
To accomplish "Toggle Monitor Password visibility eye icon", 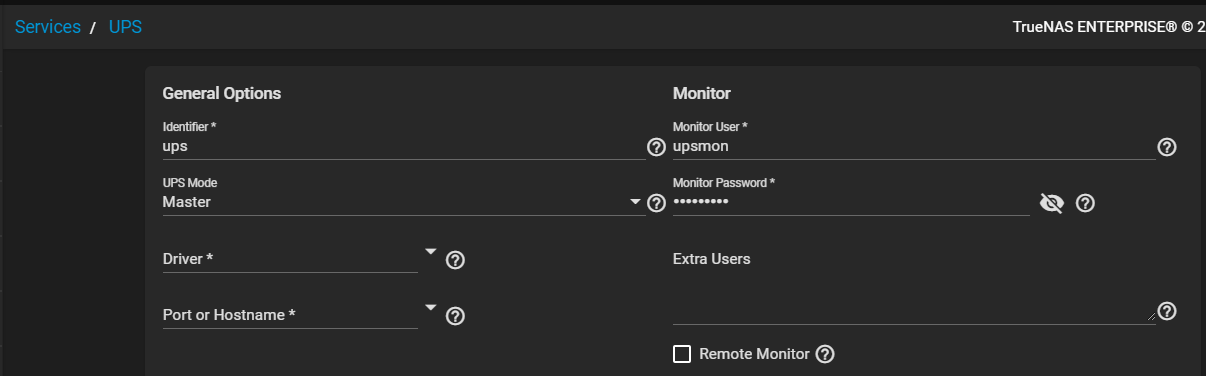I will click(x=1051, y=204).
